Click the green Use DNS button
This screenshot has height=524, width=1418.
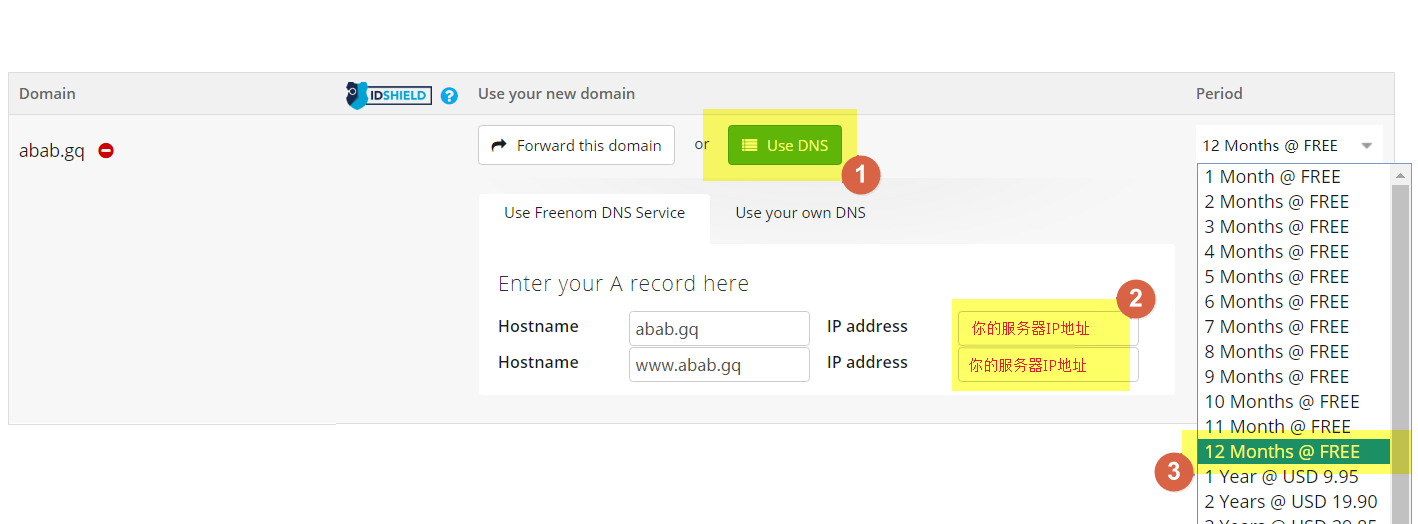pos(785,145)
